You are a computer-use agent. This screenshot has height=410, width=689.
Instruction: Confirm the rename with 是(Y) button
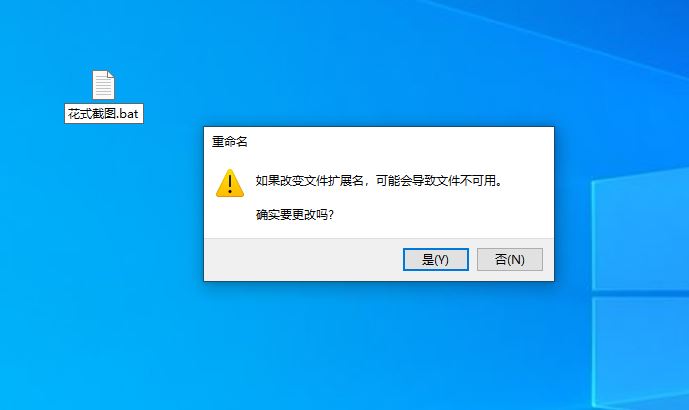point(435,259)
